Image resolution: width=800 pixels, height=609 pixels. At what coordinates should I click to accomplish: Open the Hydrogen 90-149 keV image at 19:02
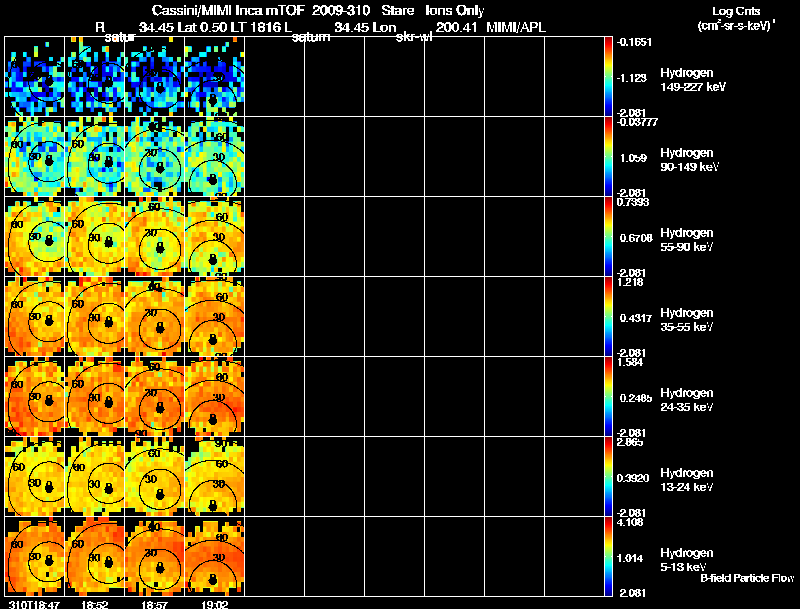[215, 157]
